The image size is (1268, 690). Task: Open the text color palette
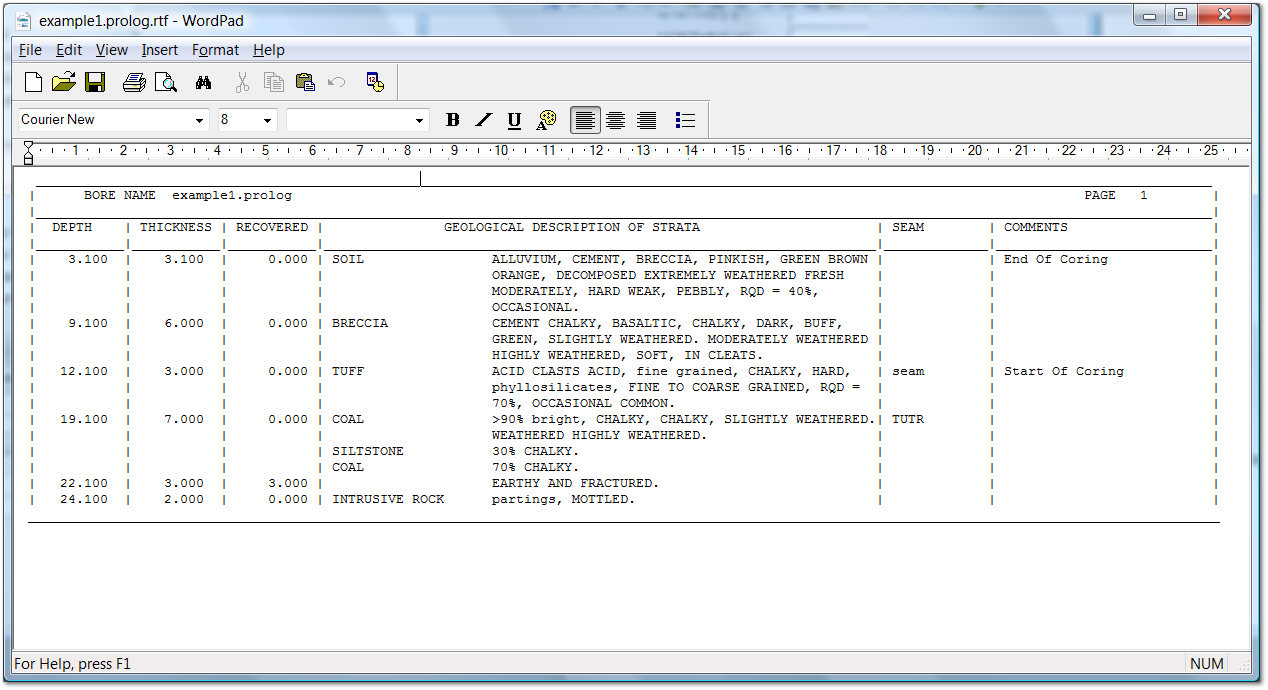click(546, 120)
